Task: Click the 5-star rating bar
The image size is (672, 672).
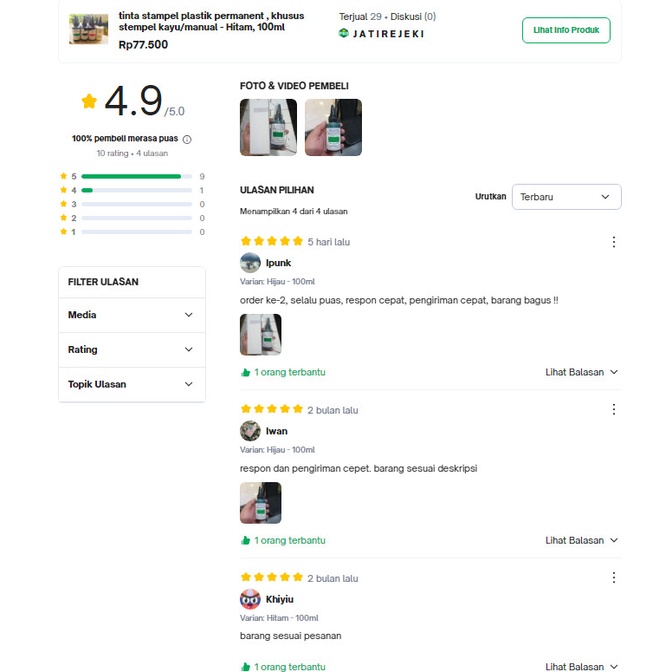Action: click(137, 176)
